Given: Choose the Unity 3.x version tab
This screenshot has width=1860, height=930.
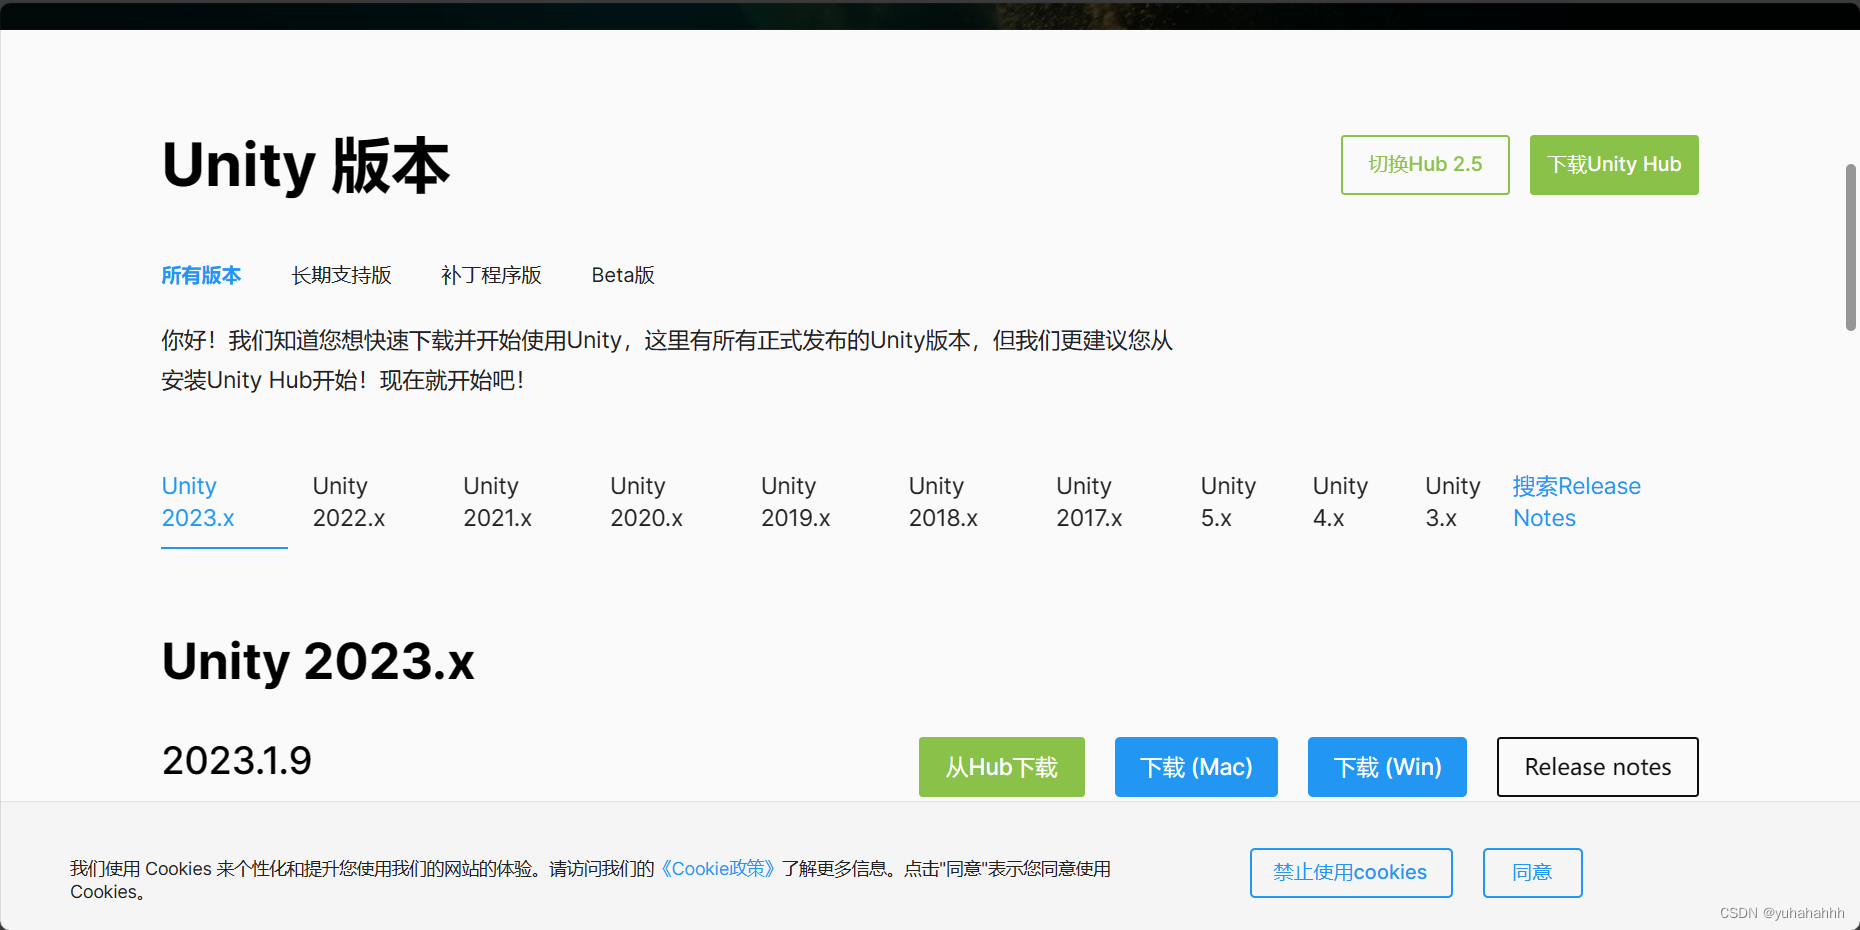Looking at the screenshot, I should pyautogui.click(x=1452, y=502).
